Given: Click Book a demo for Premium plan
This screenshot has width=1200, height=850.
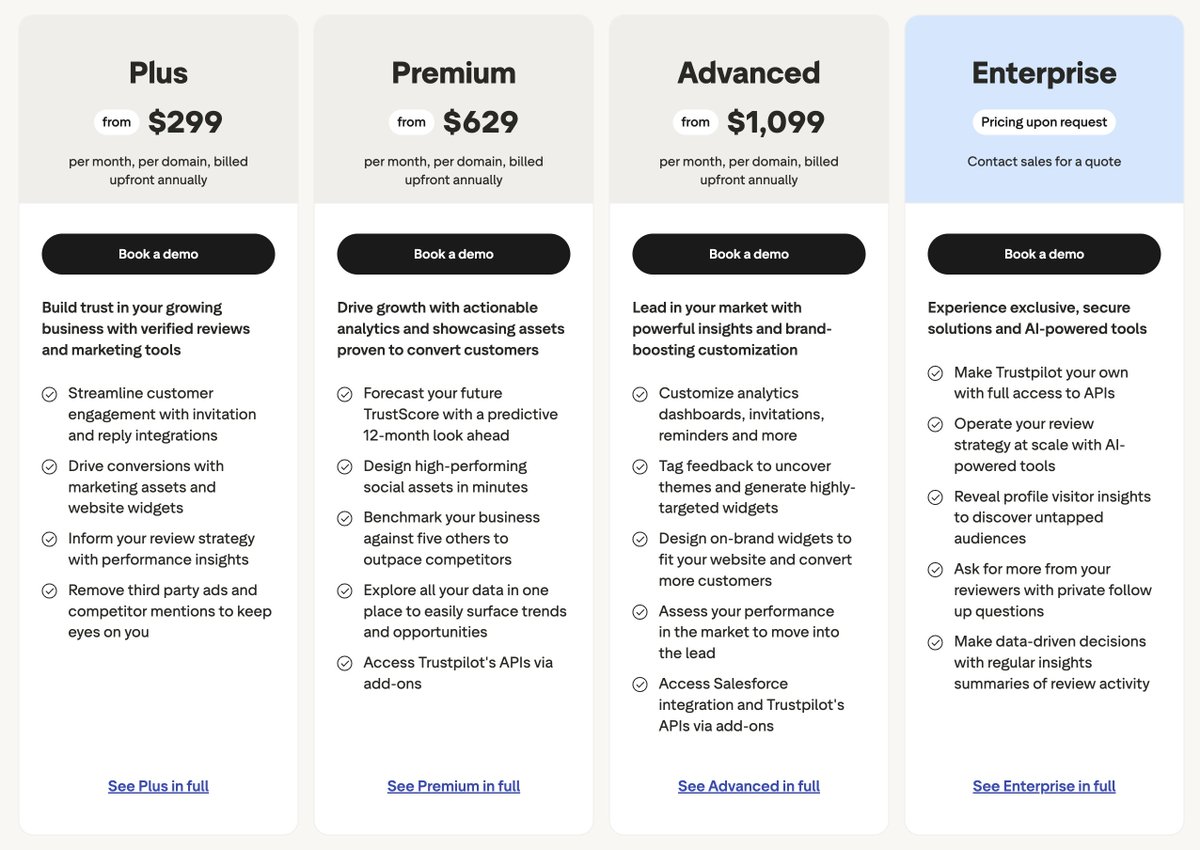Looking at the screenshot, I should (453, 254).
